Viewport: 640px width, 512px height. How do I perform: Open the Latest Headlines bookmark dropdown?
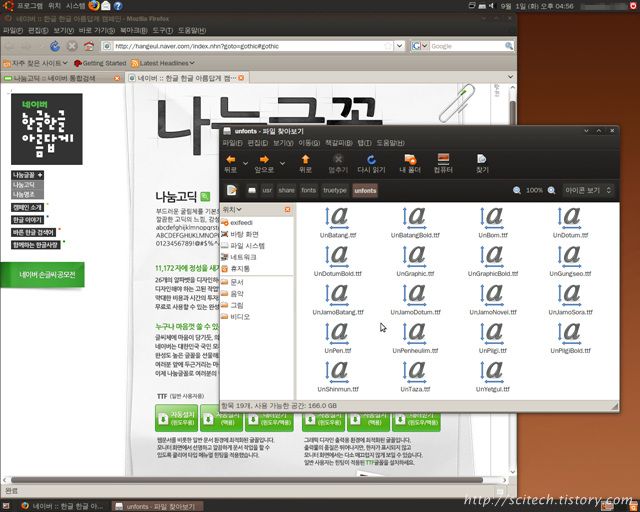coord(162,63)
